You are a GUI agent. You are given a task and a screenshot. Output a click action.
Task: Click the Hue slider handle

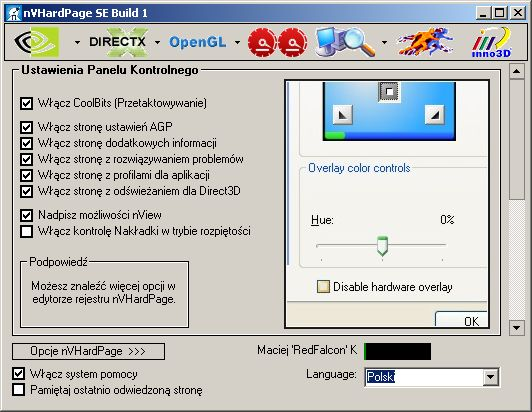(x=382, y=246)
